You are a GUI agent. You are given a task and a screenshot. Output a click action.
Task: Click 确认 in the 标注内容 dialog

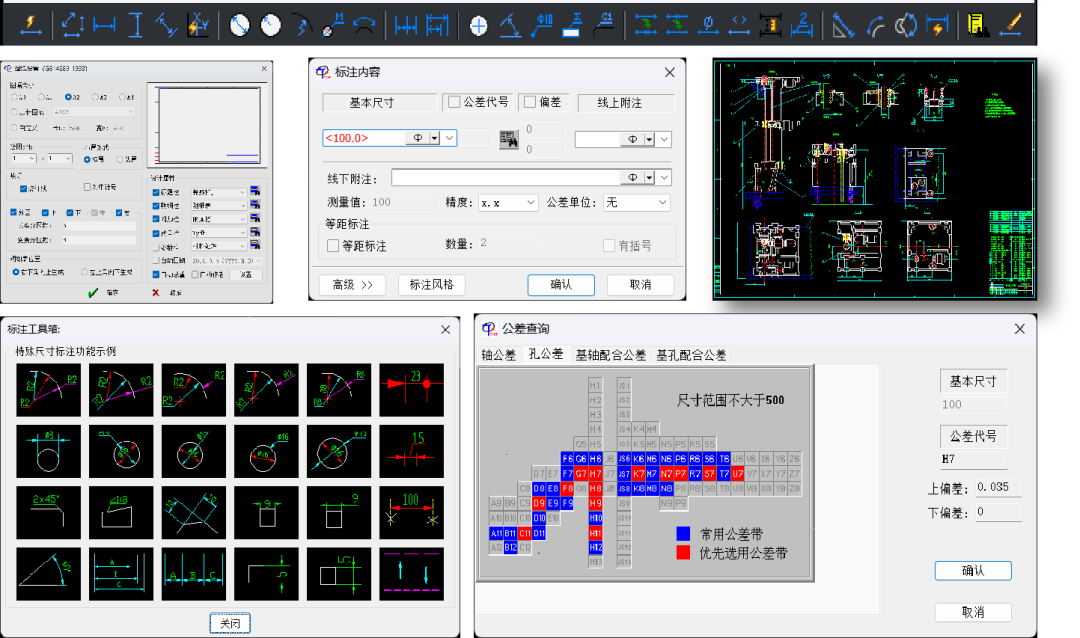click(x=561, y=285)
